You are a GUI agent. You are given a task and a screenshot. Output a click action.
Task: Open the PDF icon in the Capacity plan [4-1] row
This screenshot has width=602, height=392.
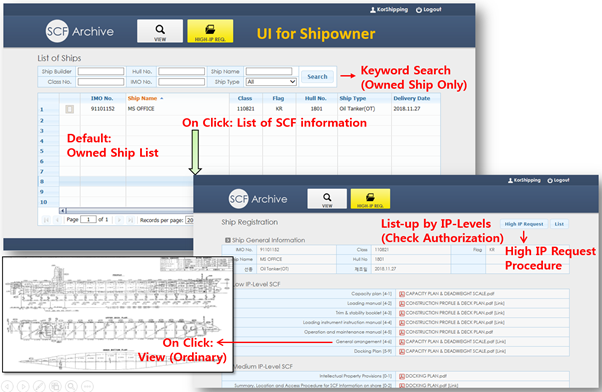pos(402,294)
